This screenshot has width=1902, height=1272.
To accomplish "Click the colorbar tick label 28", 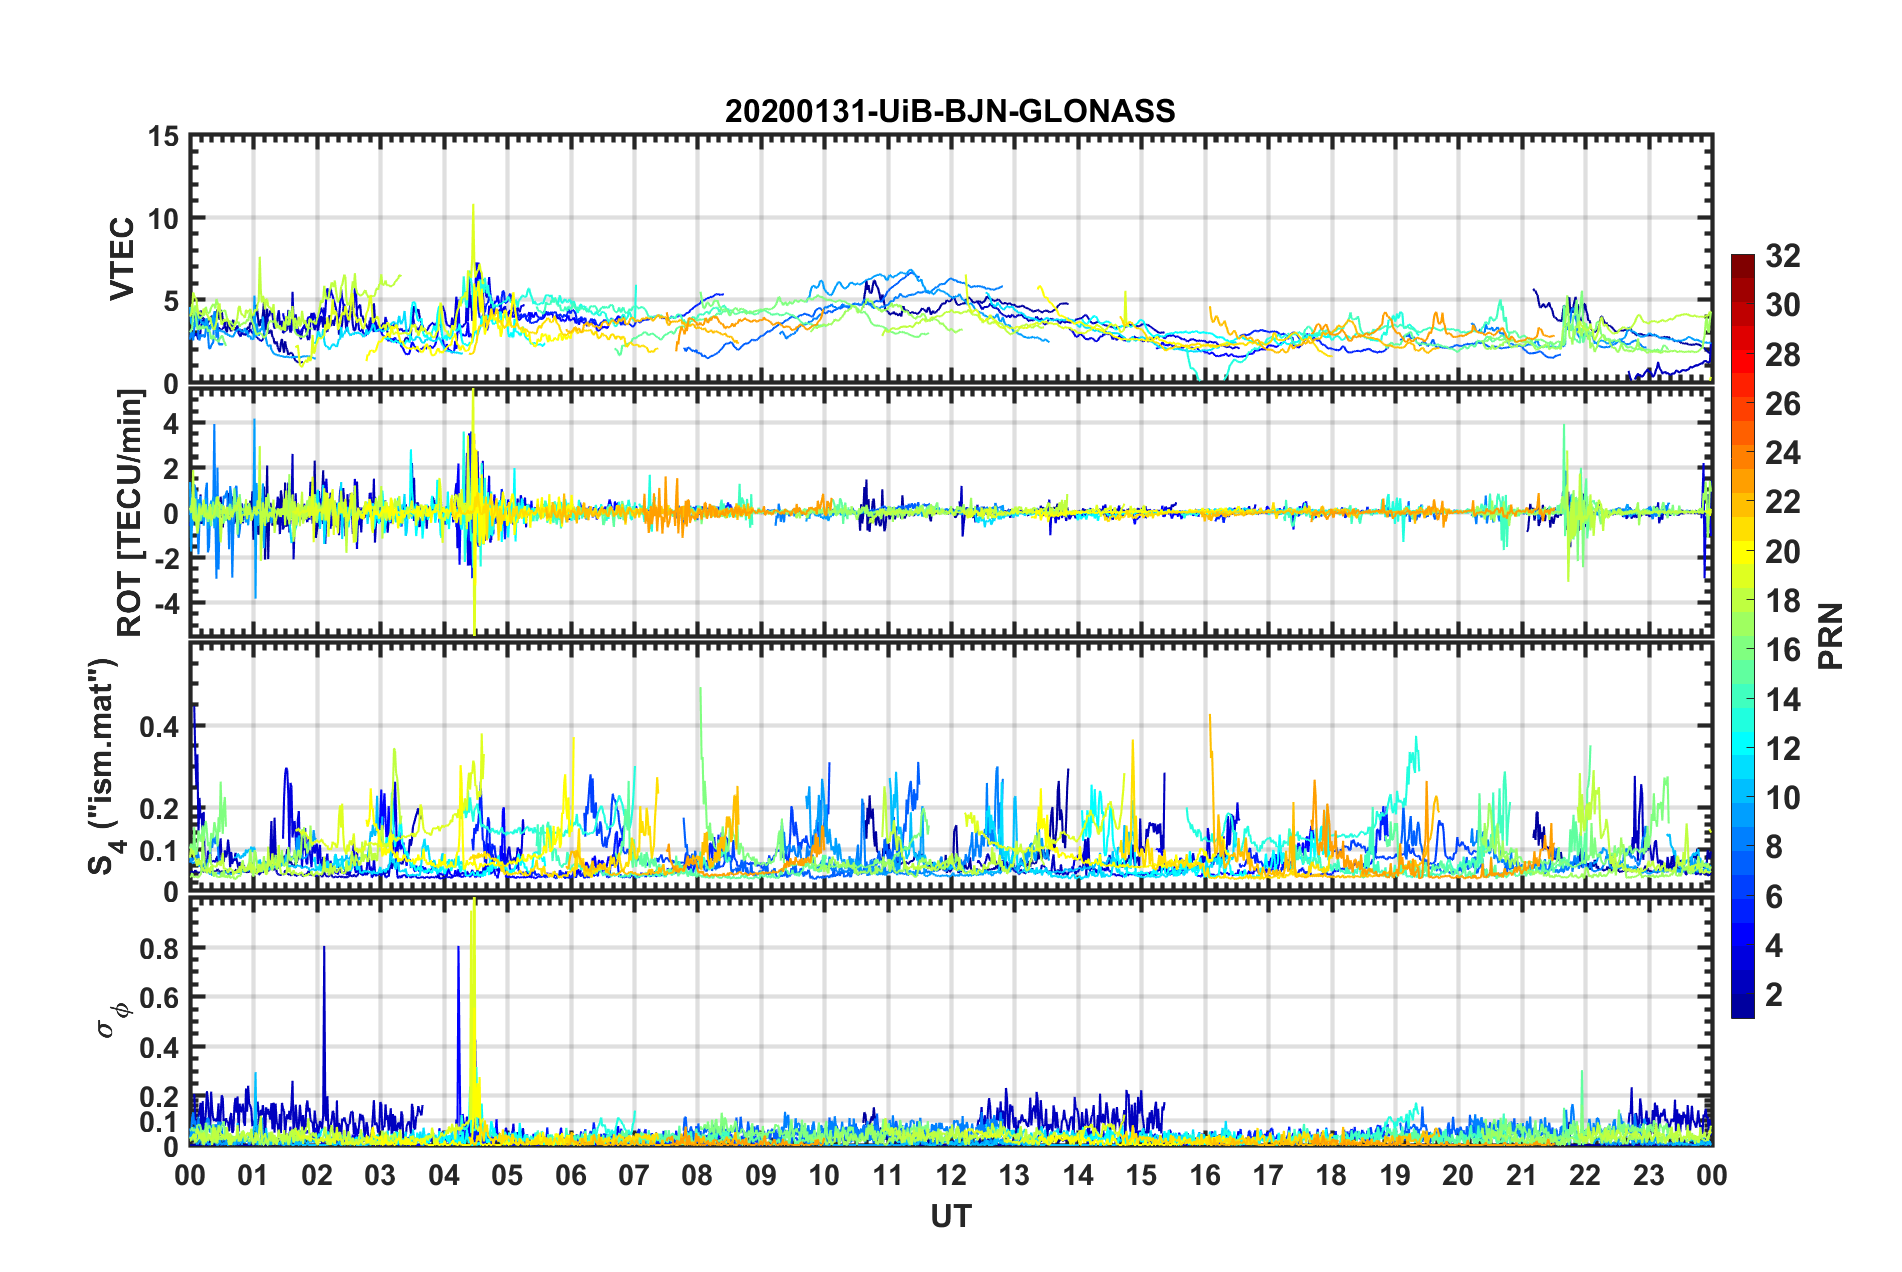I will [1782, 355].
